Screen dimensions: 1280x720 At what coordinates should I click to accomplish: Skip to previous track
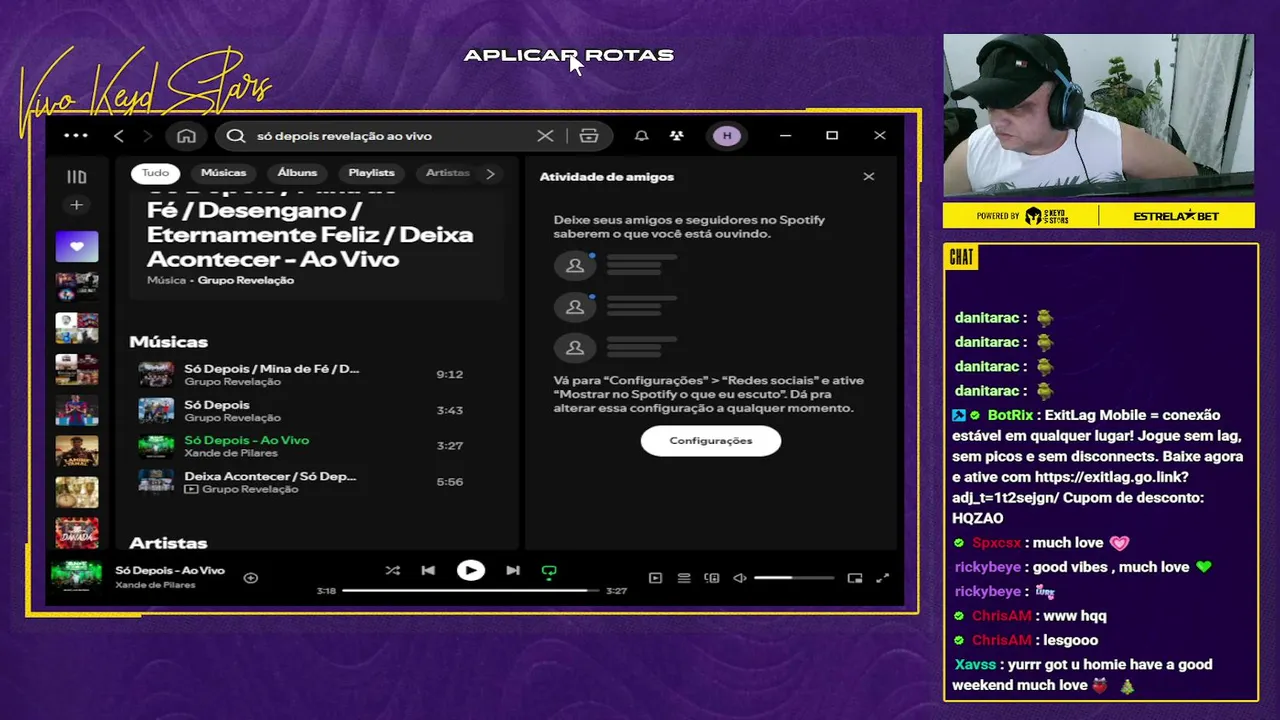pyautogui.click(x=428, y=571)
